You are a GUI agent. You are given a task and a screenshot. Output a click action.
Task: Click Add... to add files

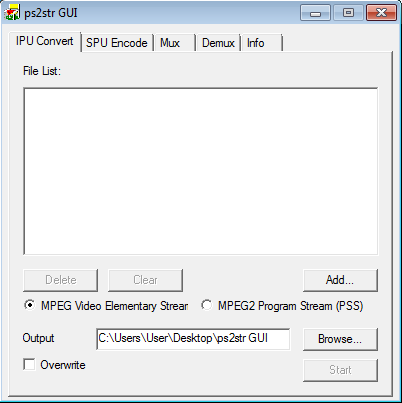(340, 280)
